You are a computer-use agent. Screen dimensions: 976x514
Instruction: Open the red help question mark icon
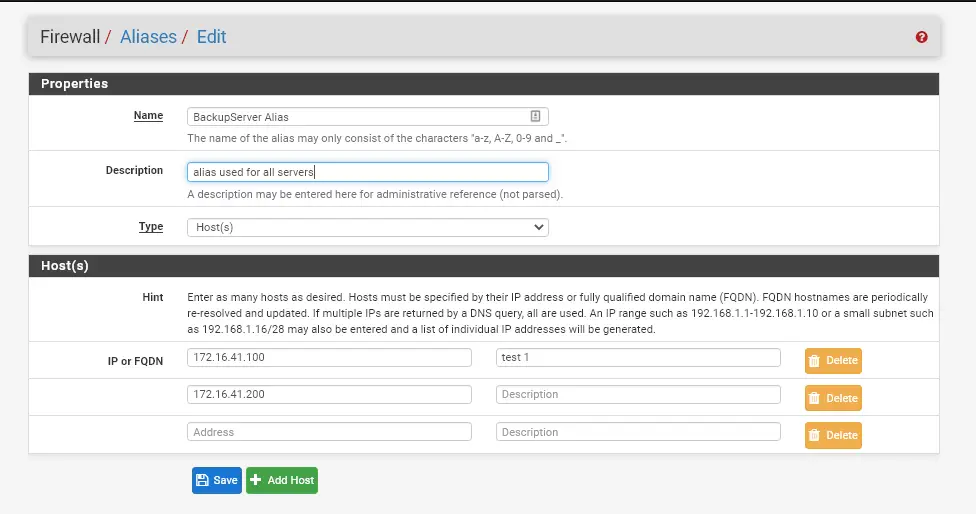[921, 37]
